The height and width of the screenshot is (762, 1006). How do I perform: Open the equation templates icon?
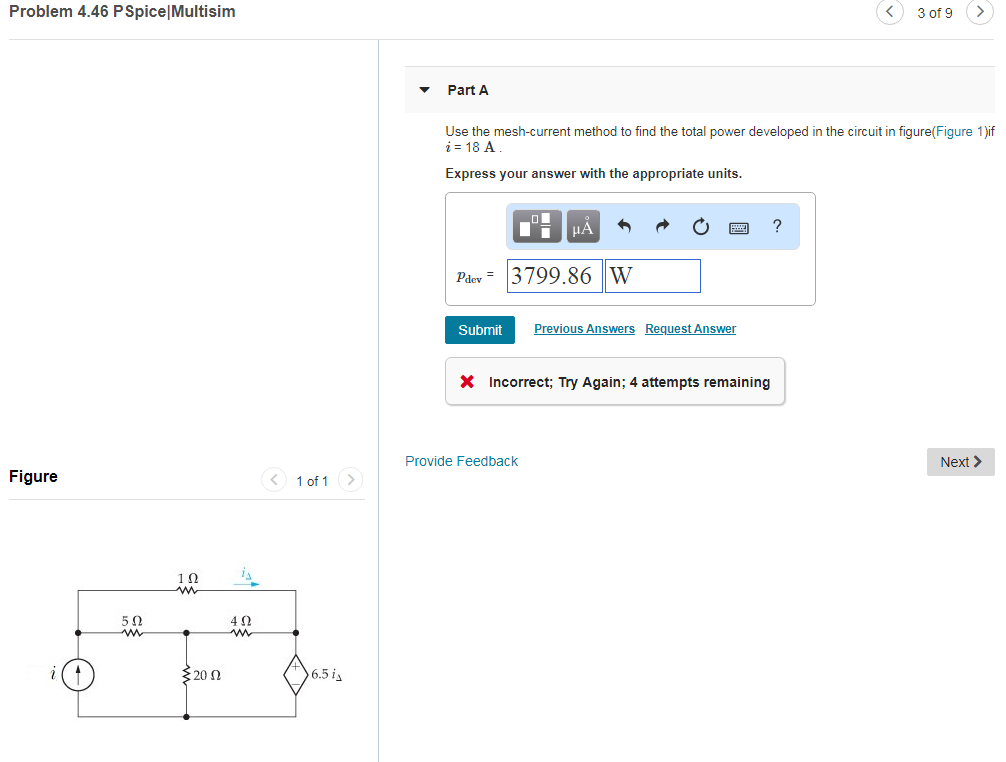[x=536, y=226]
